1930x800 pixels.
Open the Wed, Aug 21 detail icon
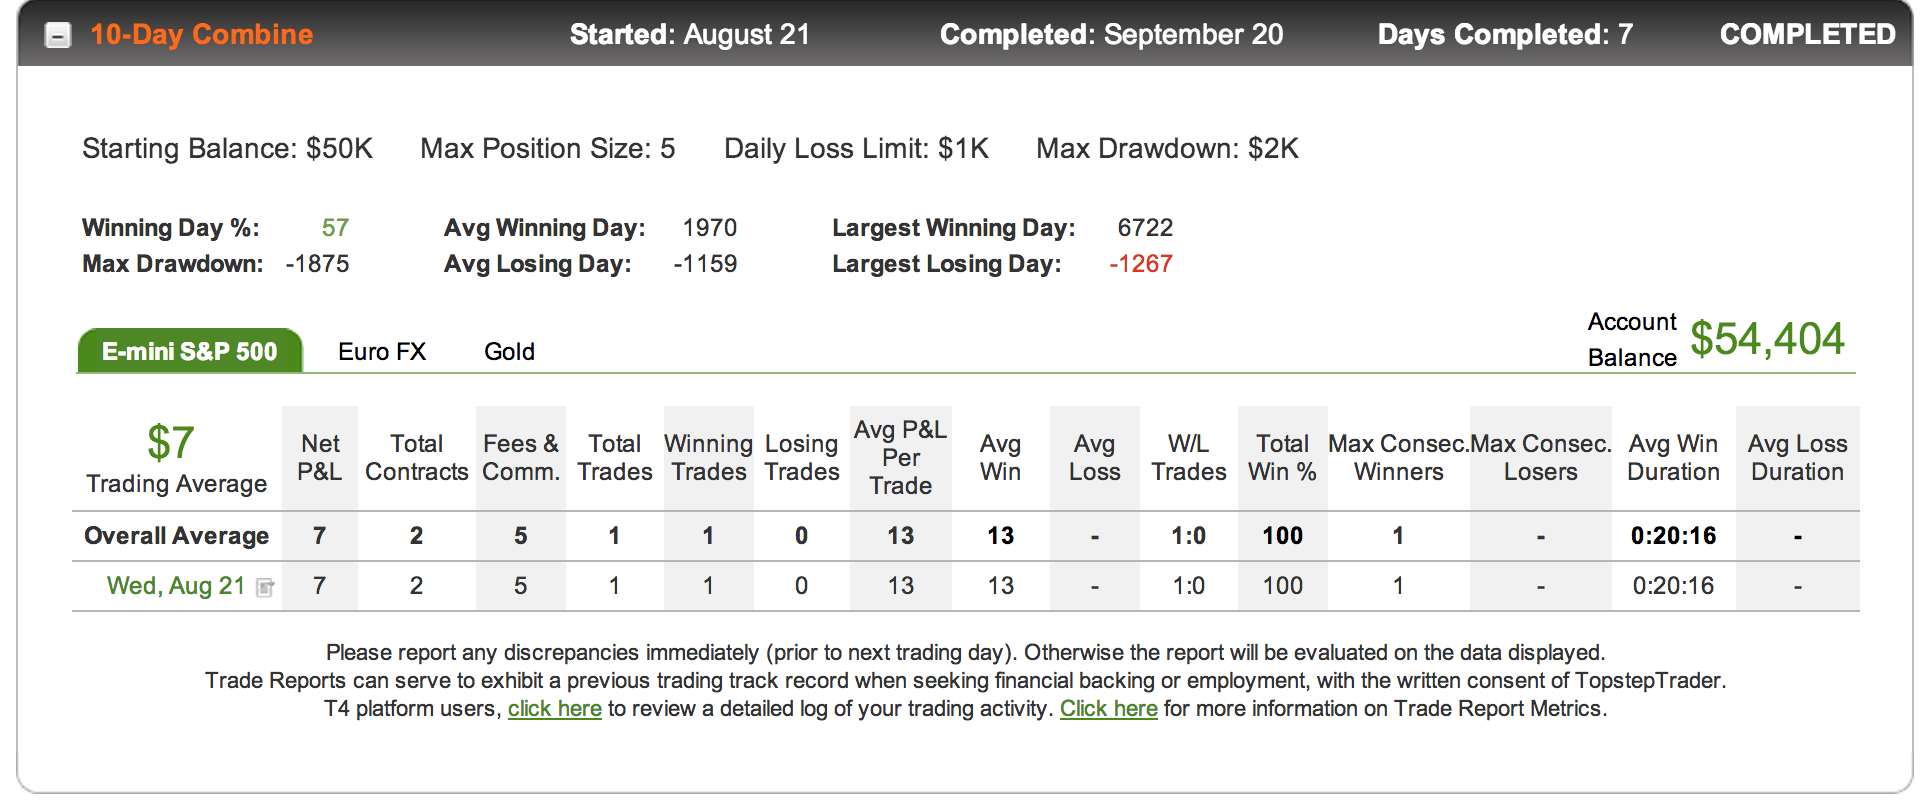(x=265, y=588)
